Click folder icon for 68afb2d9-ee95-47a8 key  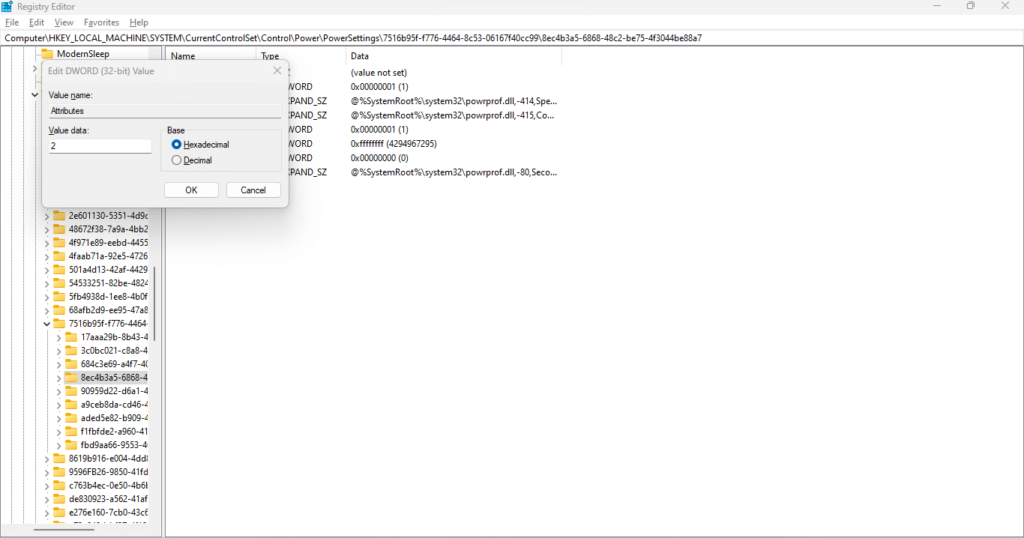[x=59, y=310]
